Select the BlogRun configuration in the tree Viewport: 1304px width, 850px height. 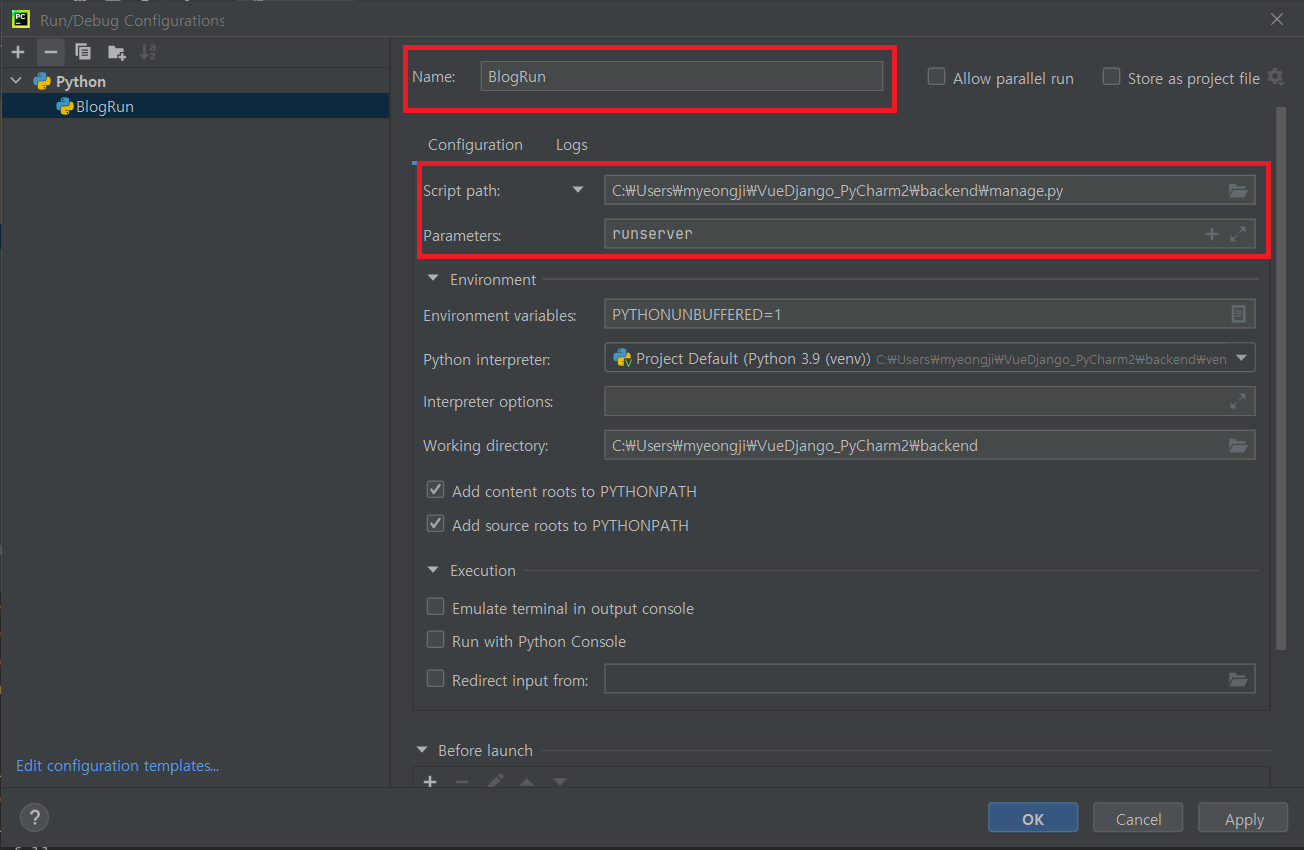click(195, 106)
